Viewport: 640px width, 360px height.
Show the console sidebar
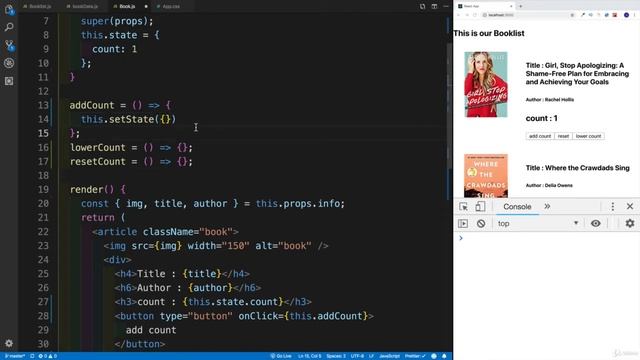point(463,224)
